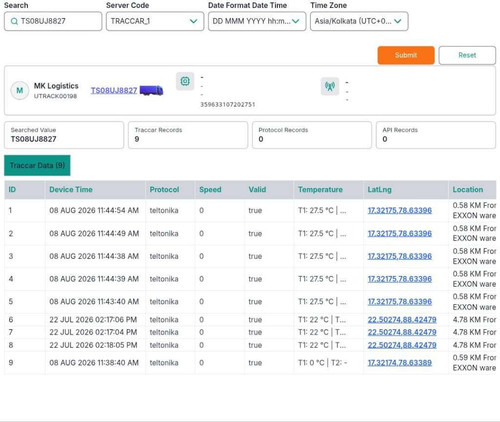Open the Server Code TRACCAR_1 dropdown
The image size is (500, 422).
(x=155, y=21)
